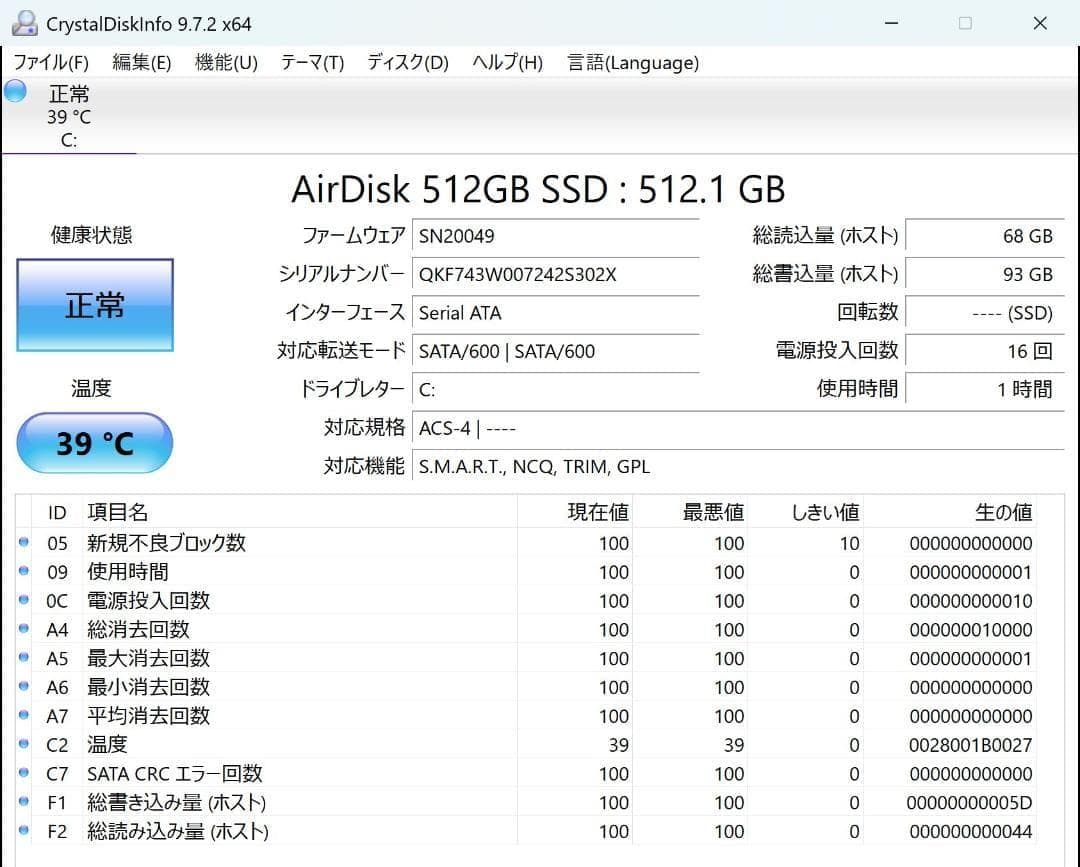Click status dot of row C2 温度
Image resolution: width=1080 pixels, height=867 pixels.
[23, 744]
